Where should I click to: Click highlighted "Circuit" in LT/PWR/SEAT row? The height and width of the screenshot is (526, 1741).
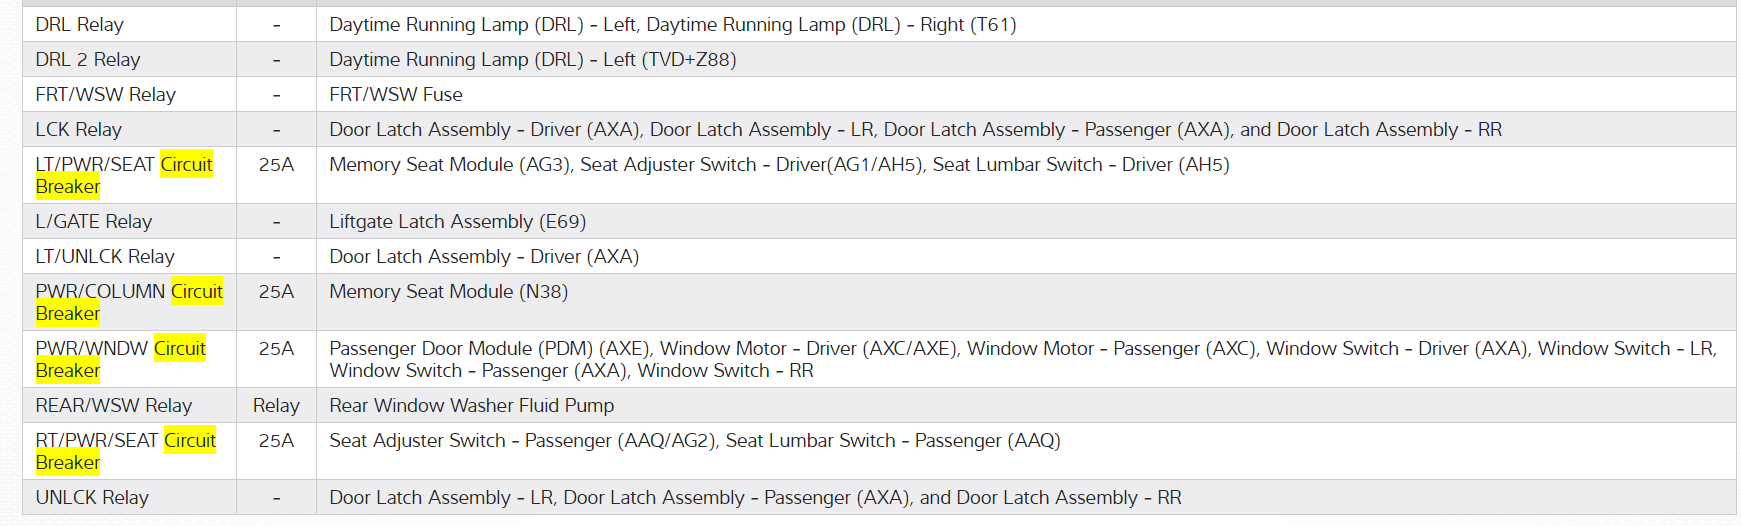(187, 165)
